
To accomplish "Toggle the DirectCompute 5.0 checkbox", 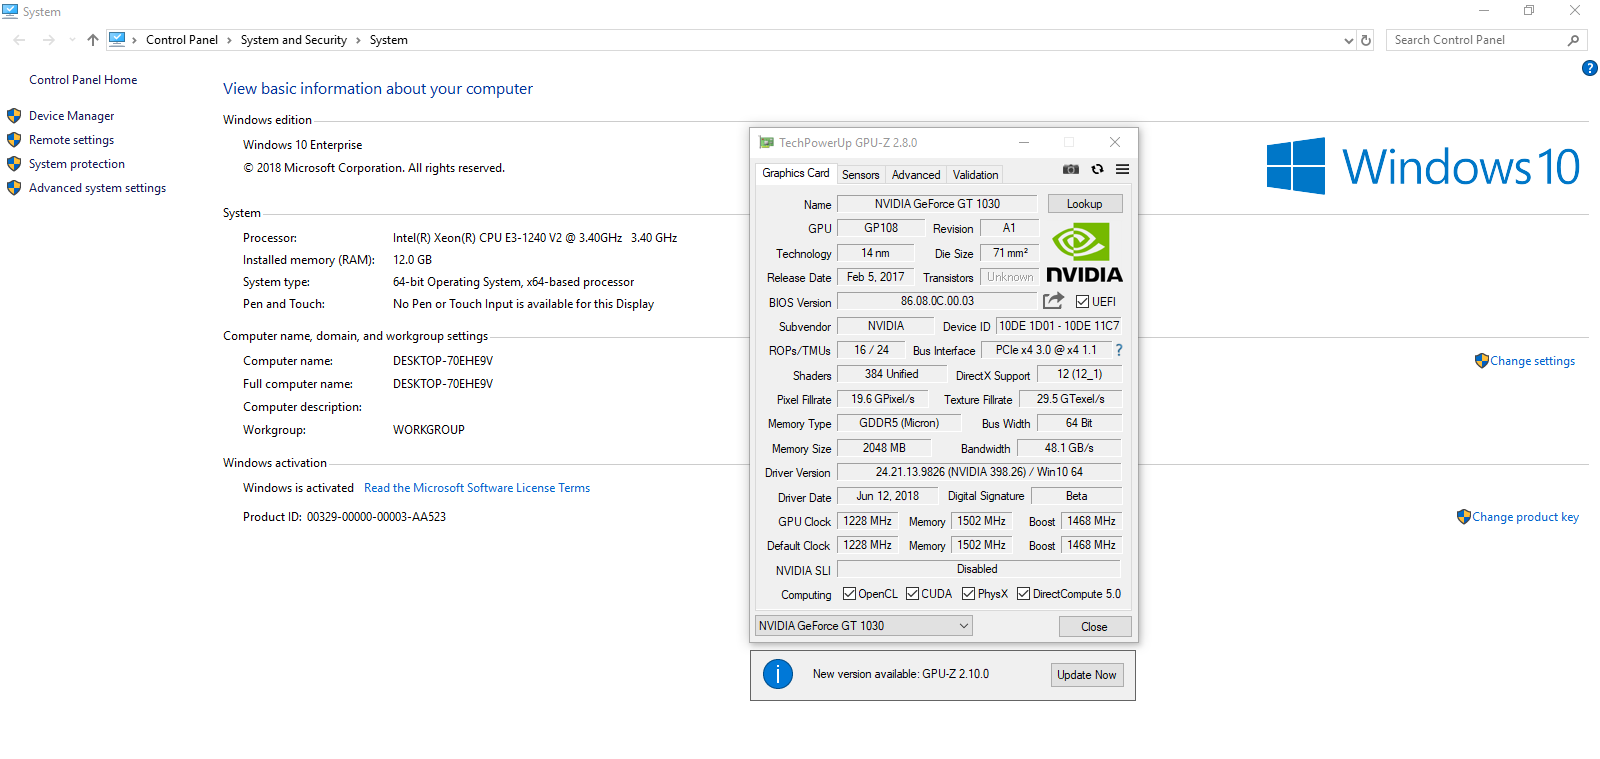I will point(1023,594).
